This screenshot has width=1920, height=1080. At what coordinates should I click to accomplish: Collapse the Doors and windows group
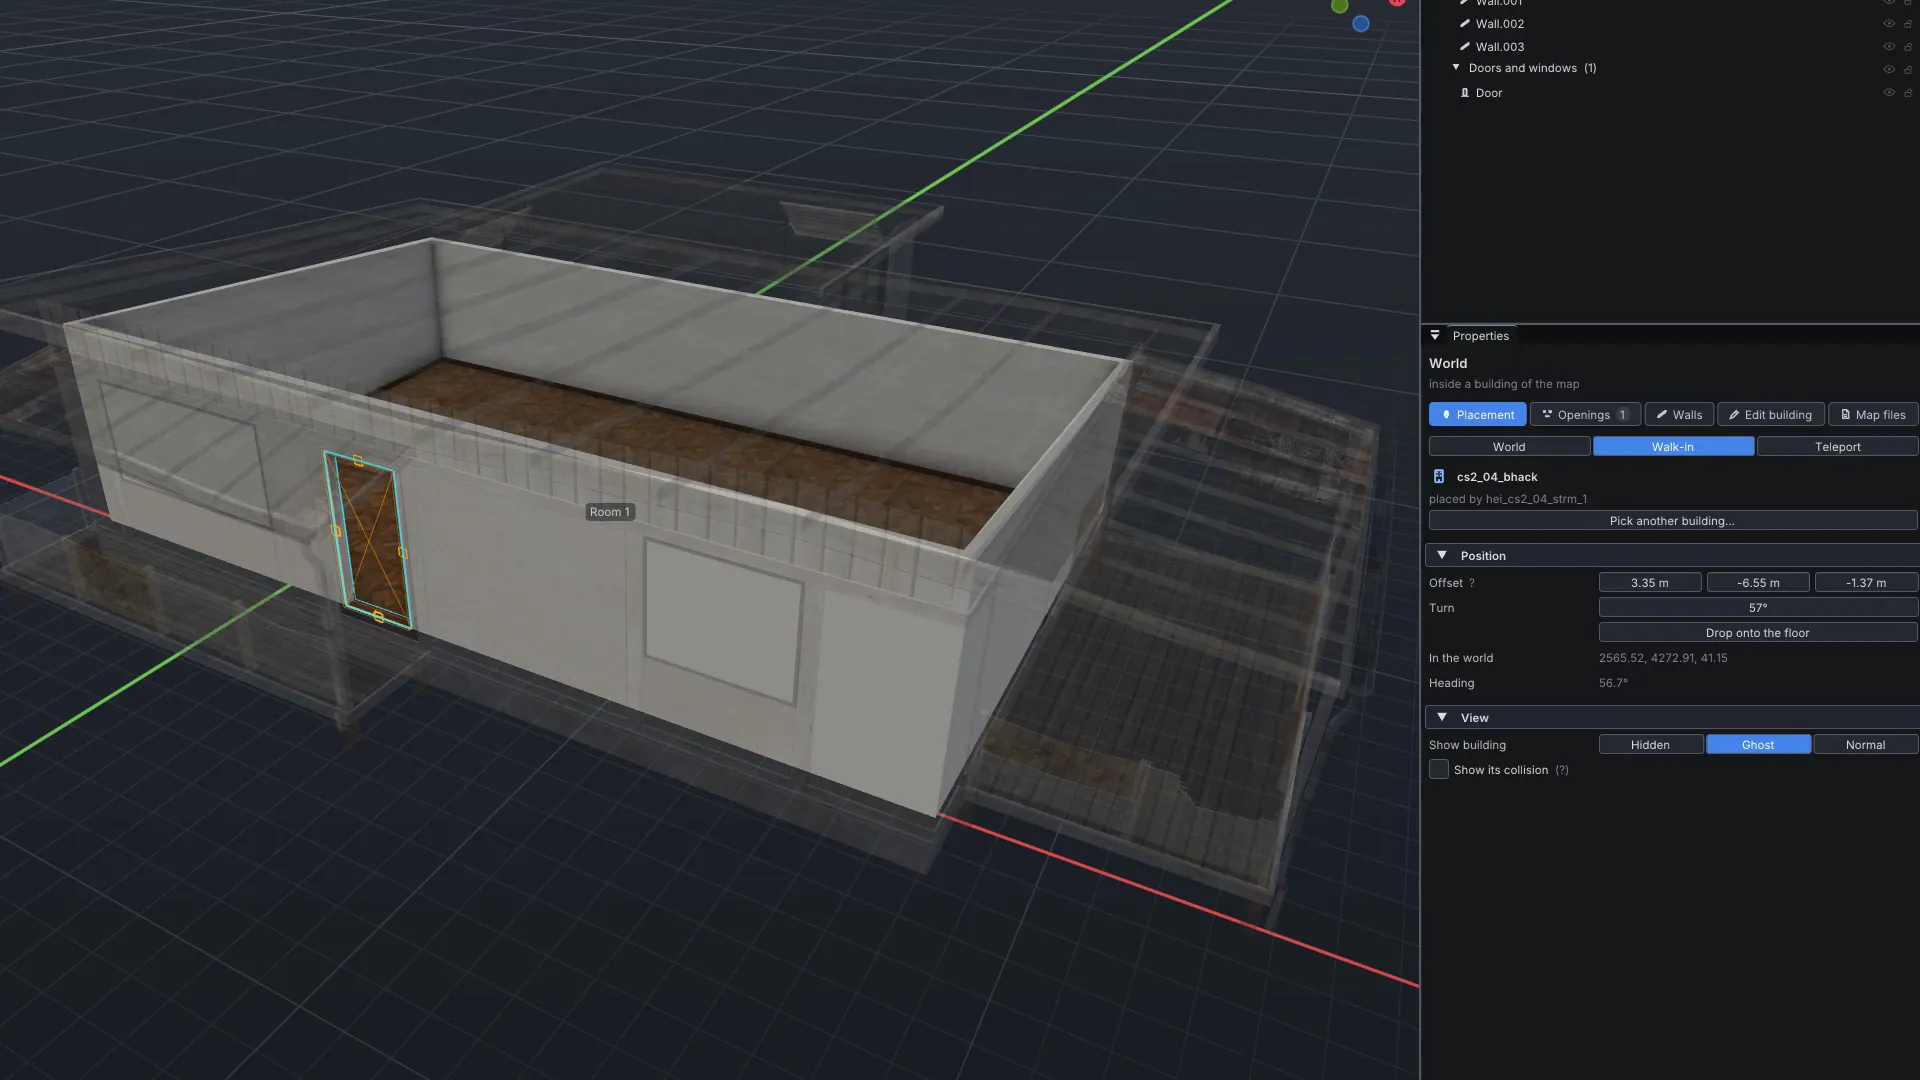pos(1456,68)
